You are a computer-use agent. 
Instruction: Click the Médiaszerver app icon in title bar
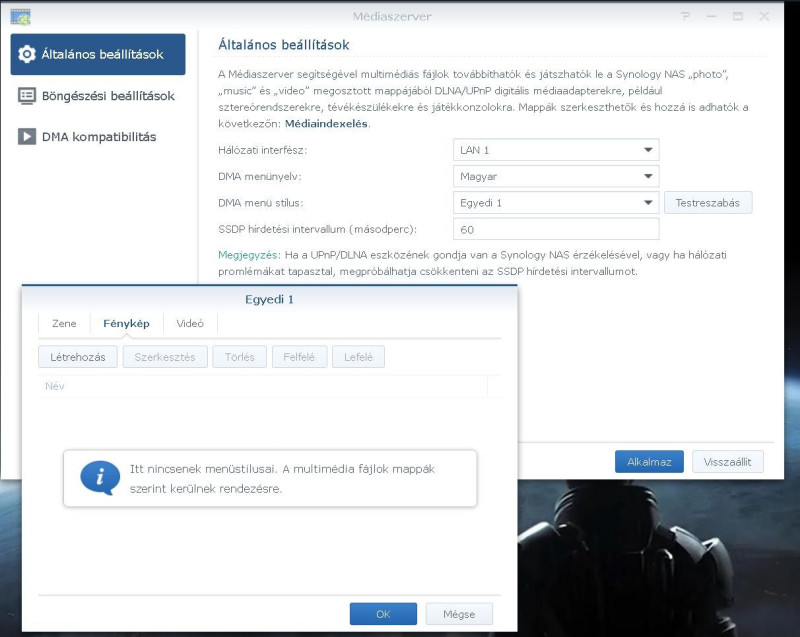click(x=20, y=17)
